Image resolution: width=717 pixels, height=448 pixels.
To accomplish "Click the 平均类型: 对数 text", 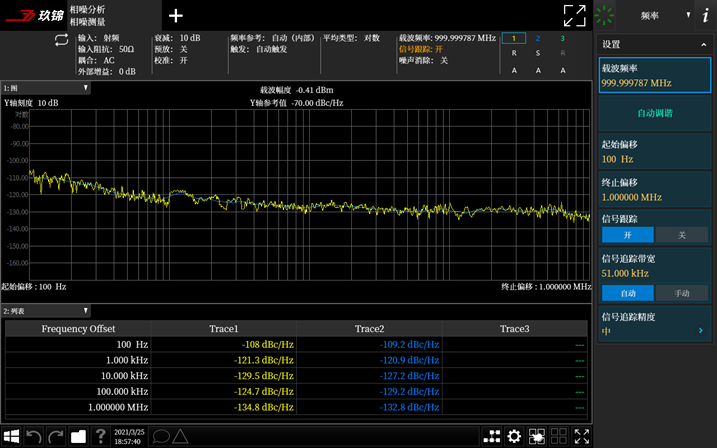I will (352, 38).
